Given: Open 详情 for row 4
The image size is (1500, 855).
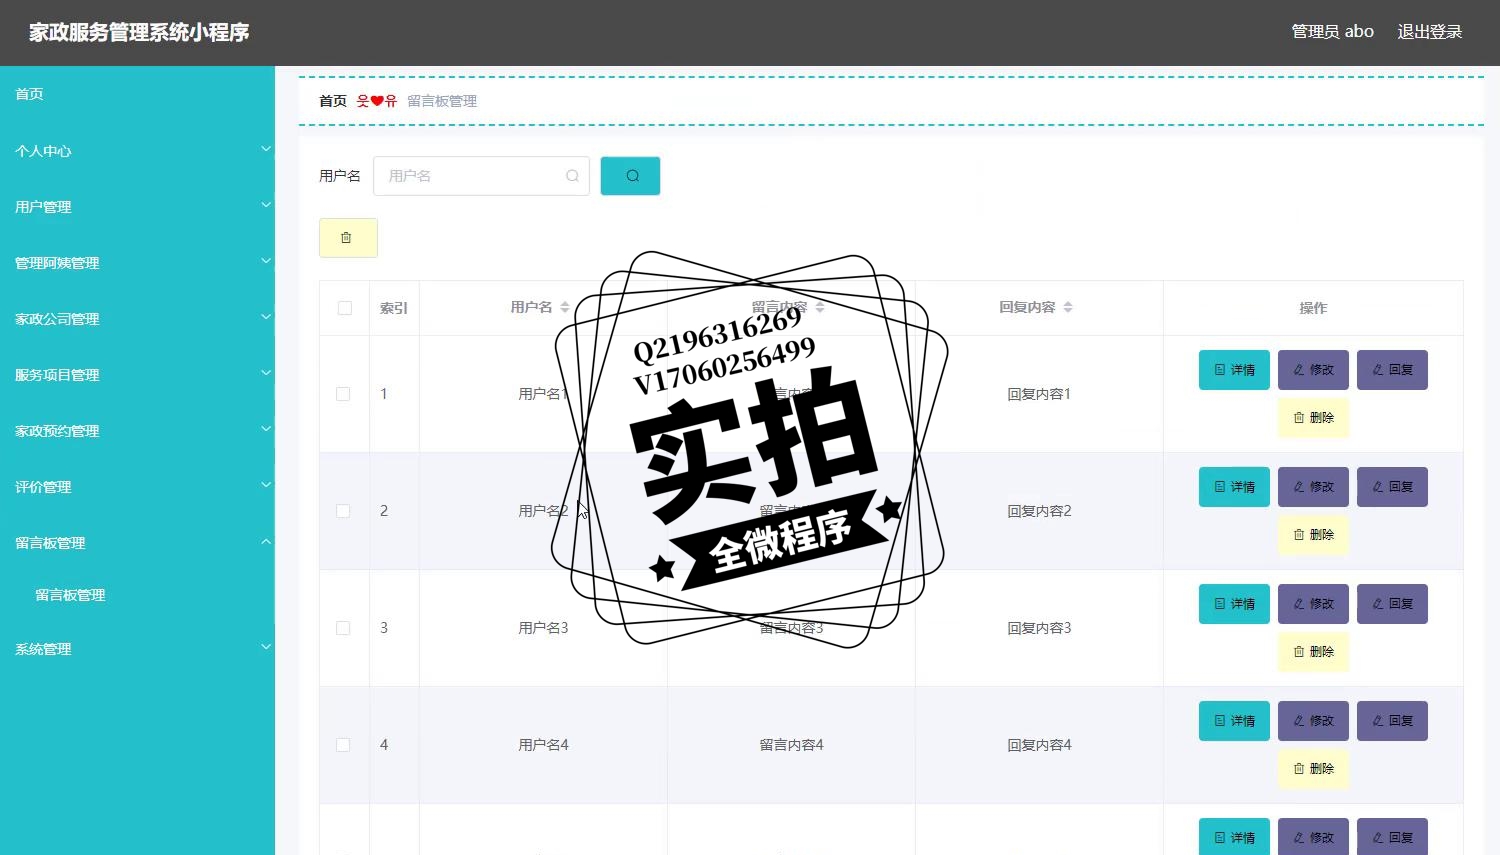Looking at the screenshot, I should point(1234,721).
